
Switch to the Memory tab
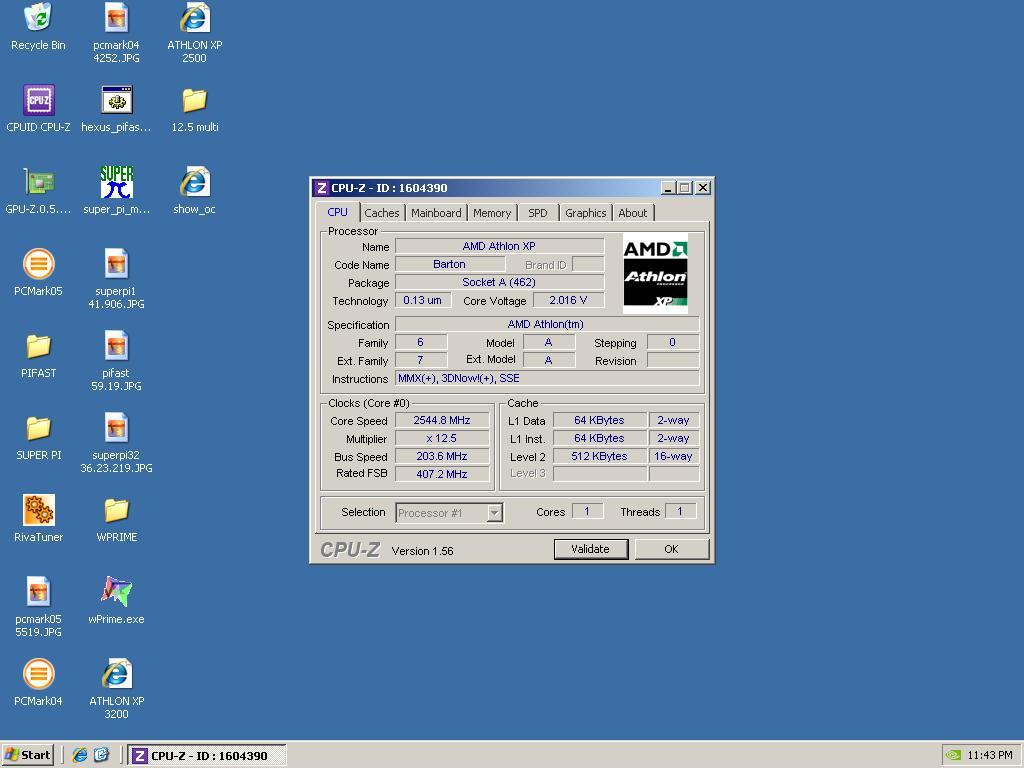[x=492, y=213]
